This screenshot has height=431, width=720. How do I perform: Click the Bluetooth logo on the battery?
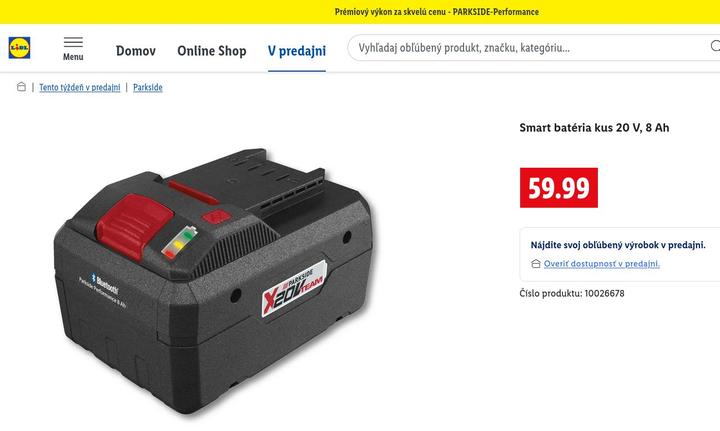click(x=105, y=283)
